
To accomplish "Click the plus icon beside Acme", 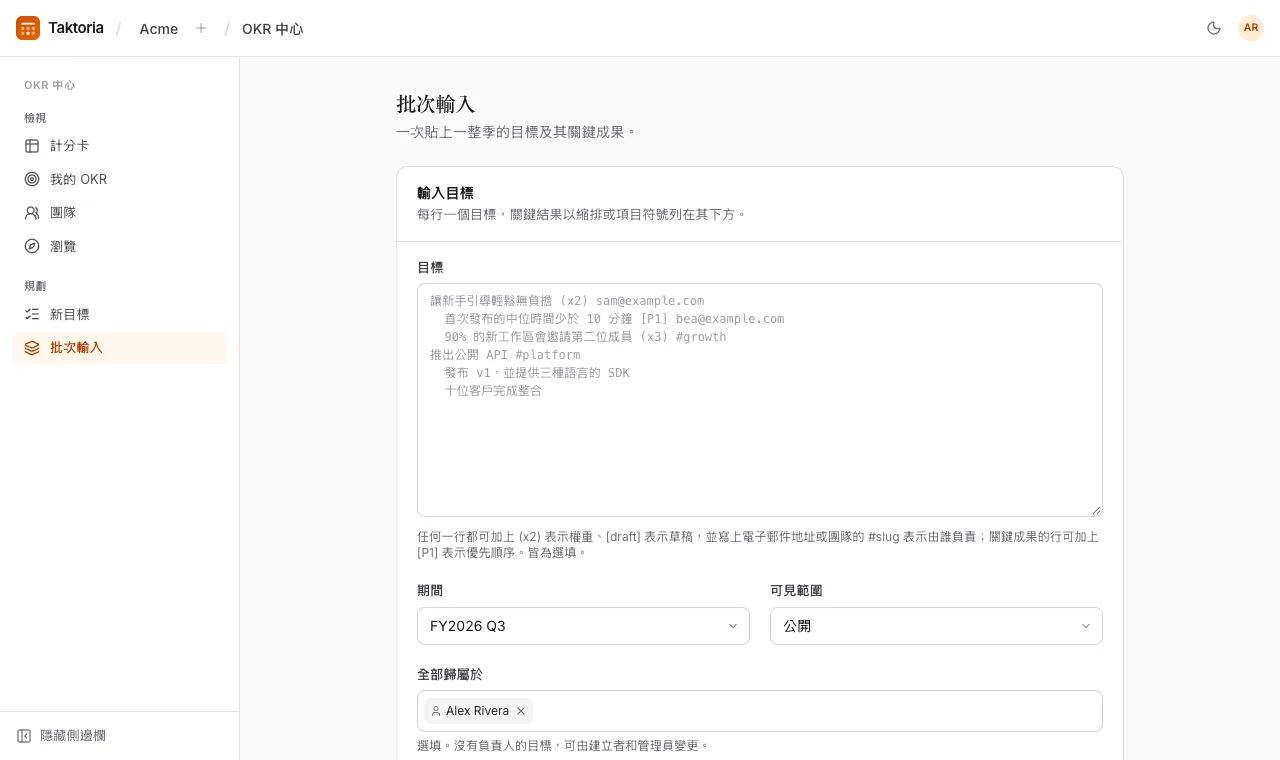I will click(x=201, y=28).
